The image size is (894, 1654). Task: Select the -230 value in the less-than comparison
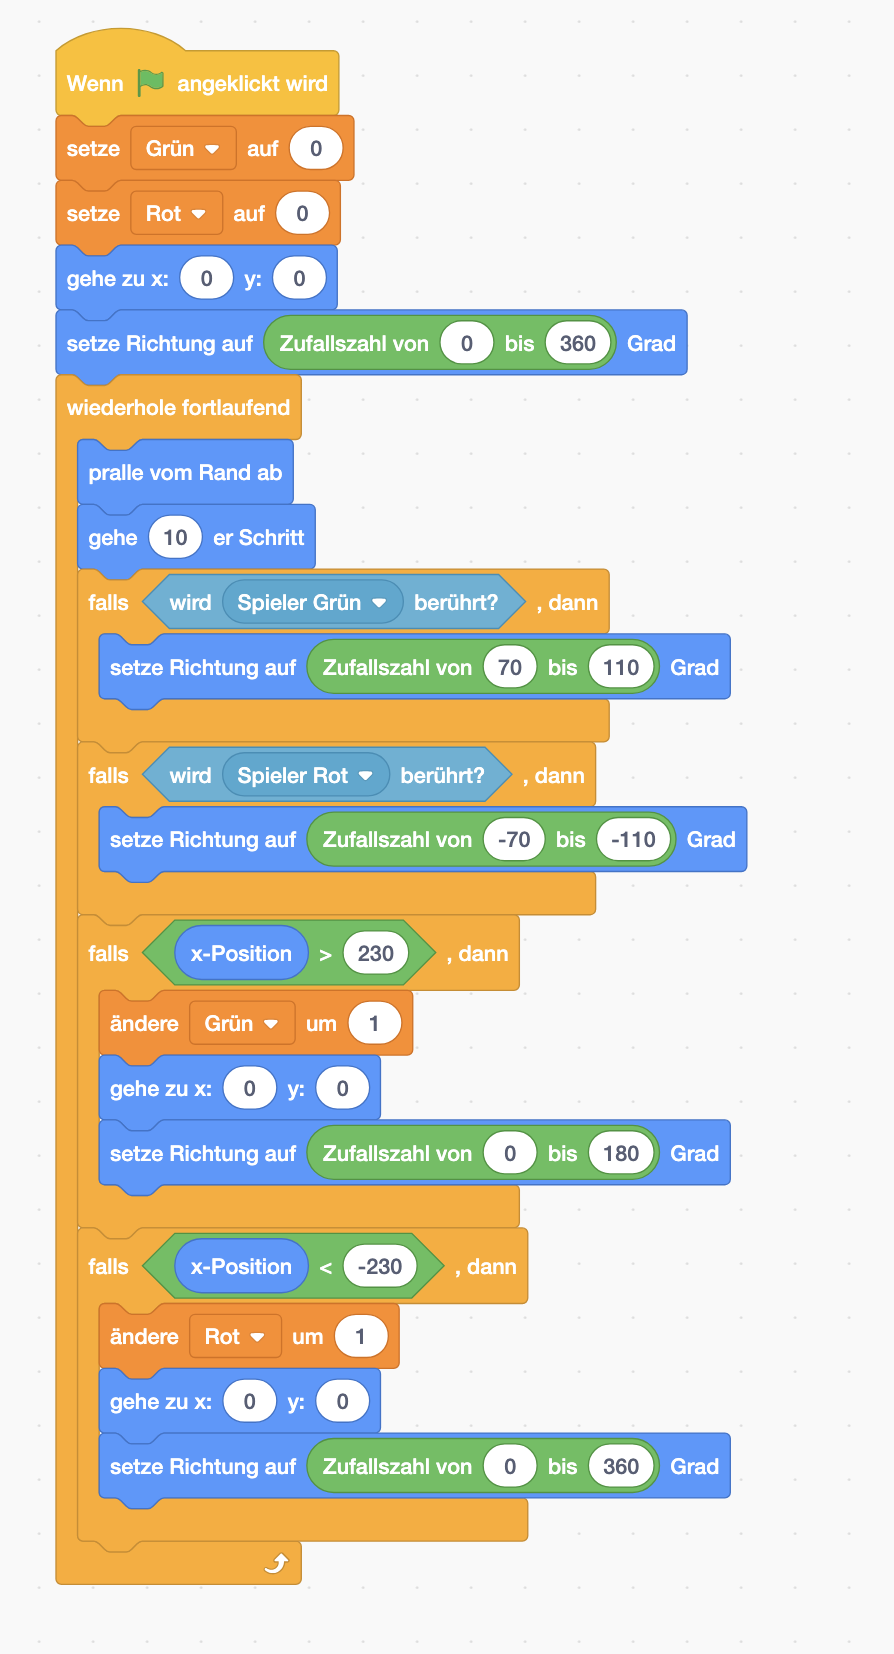[x=380, y=1267]
